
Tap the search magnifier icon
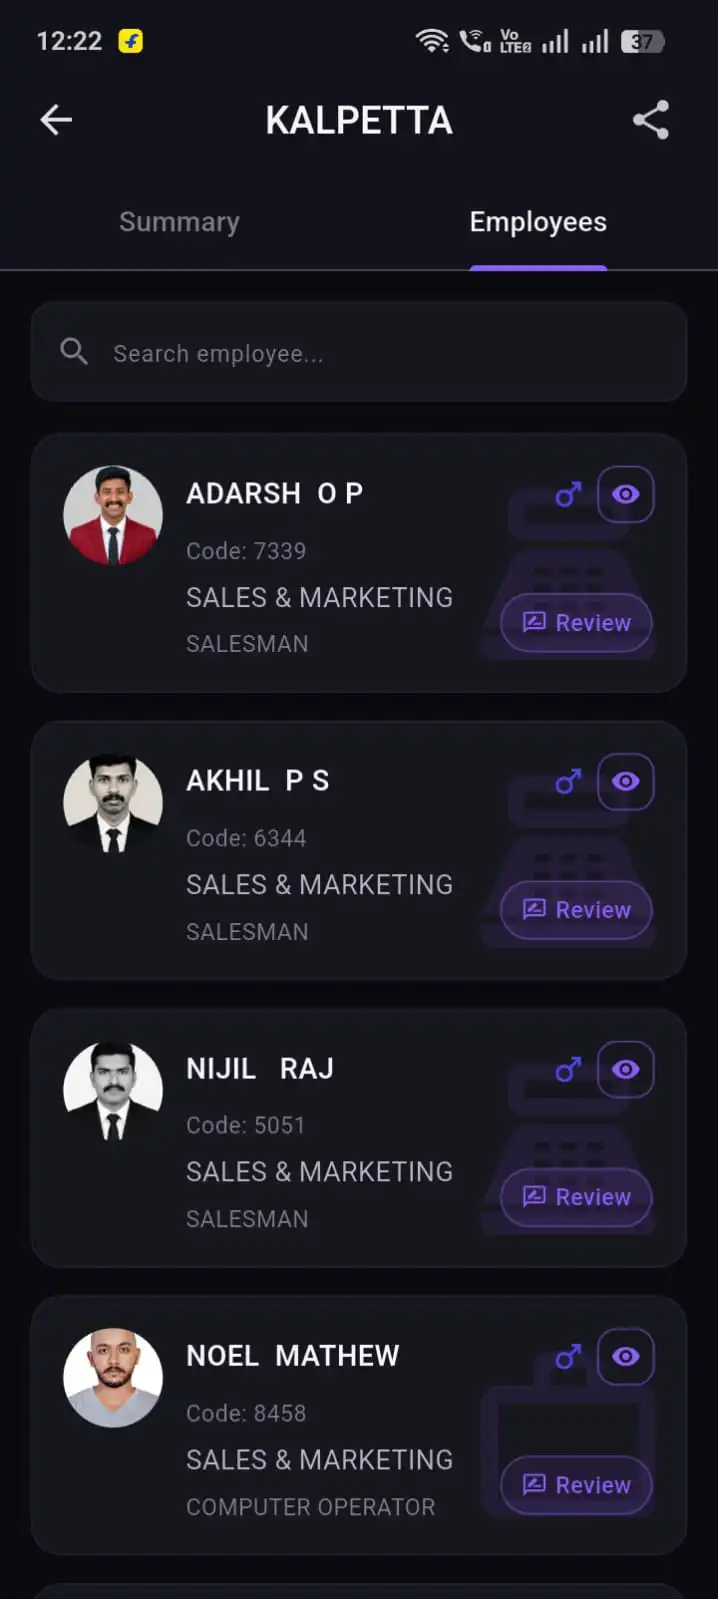coord(74,352)
